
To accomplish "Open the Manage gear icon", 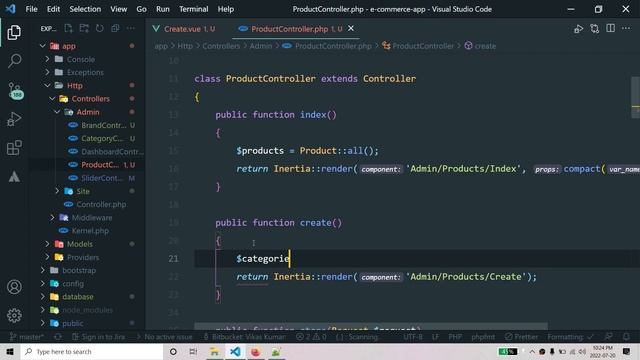I will [x=14, y=315].
